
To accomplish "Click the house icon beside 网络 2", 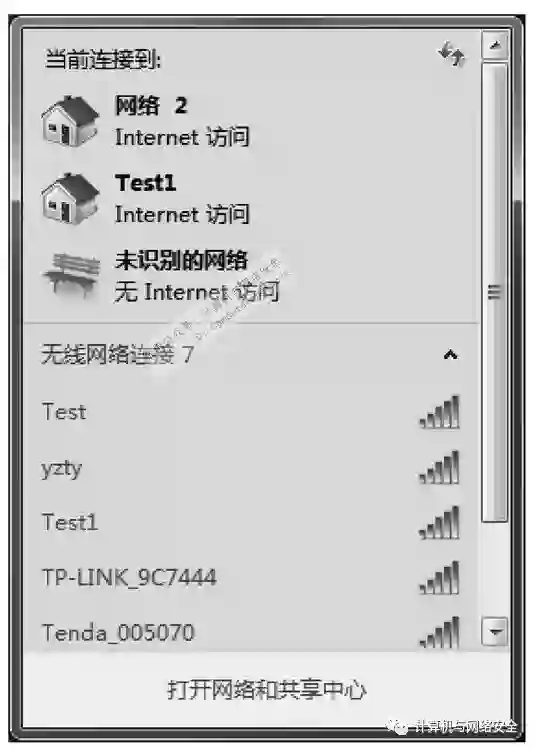I will click(70, 120).
